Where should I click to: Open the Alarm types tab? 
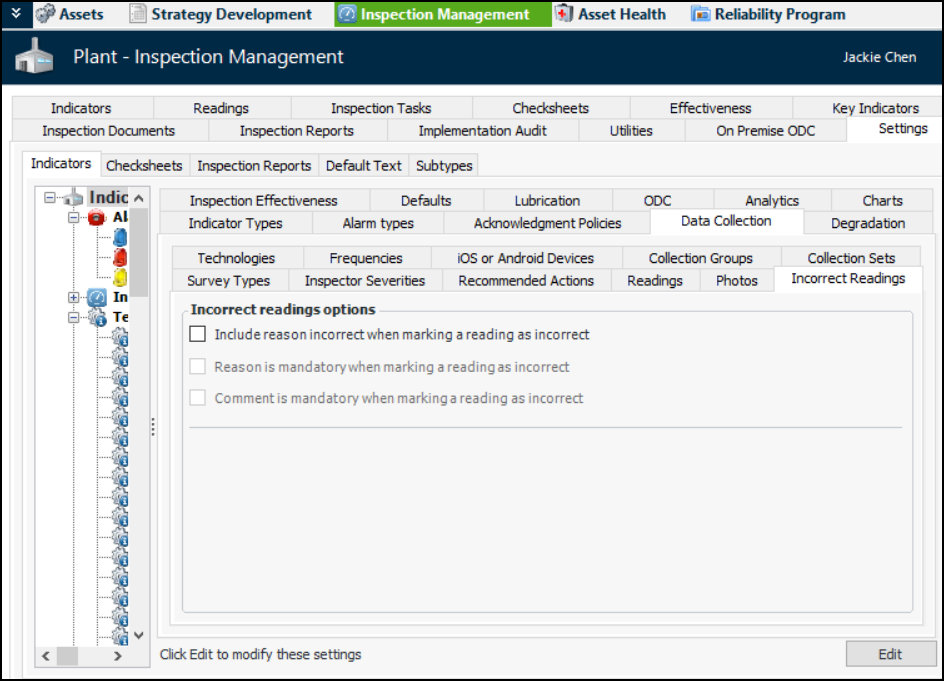(x=378, y=223)
